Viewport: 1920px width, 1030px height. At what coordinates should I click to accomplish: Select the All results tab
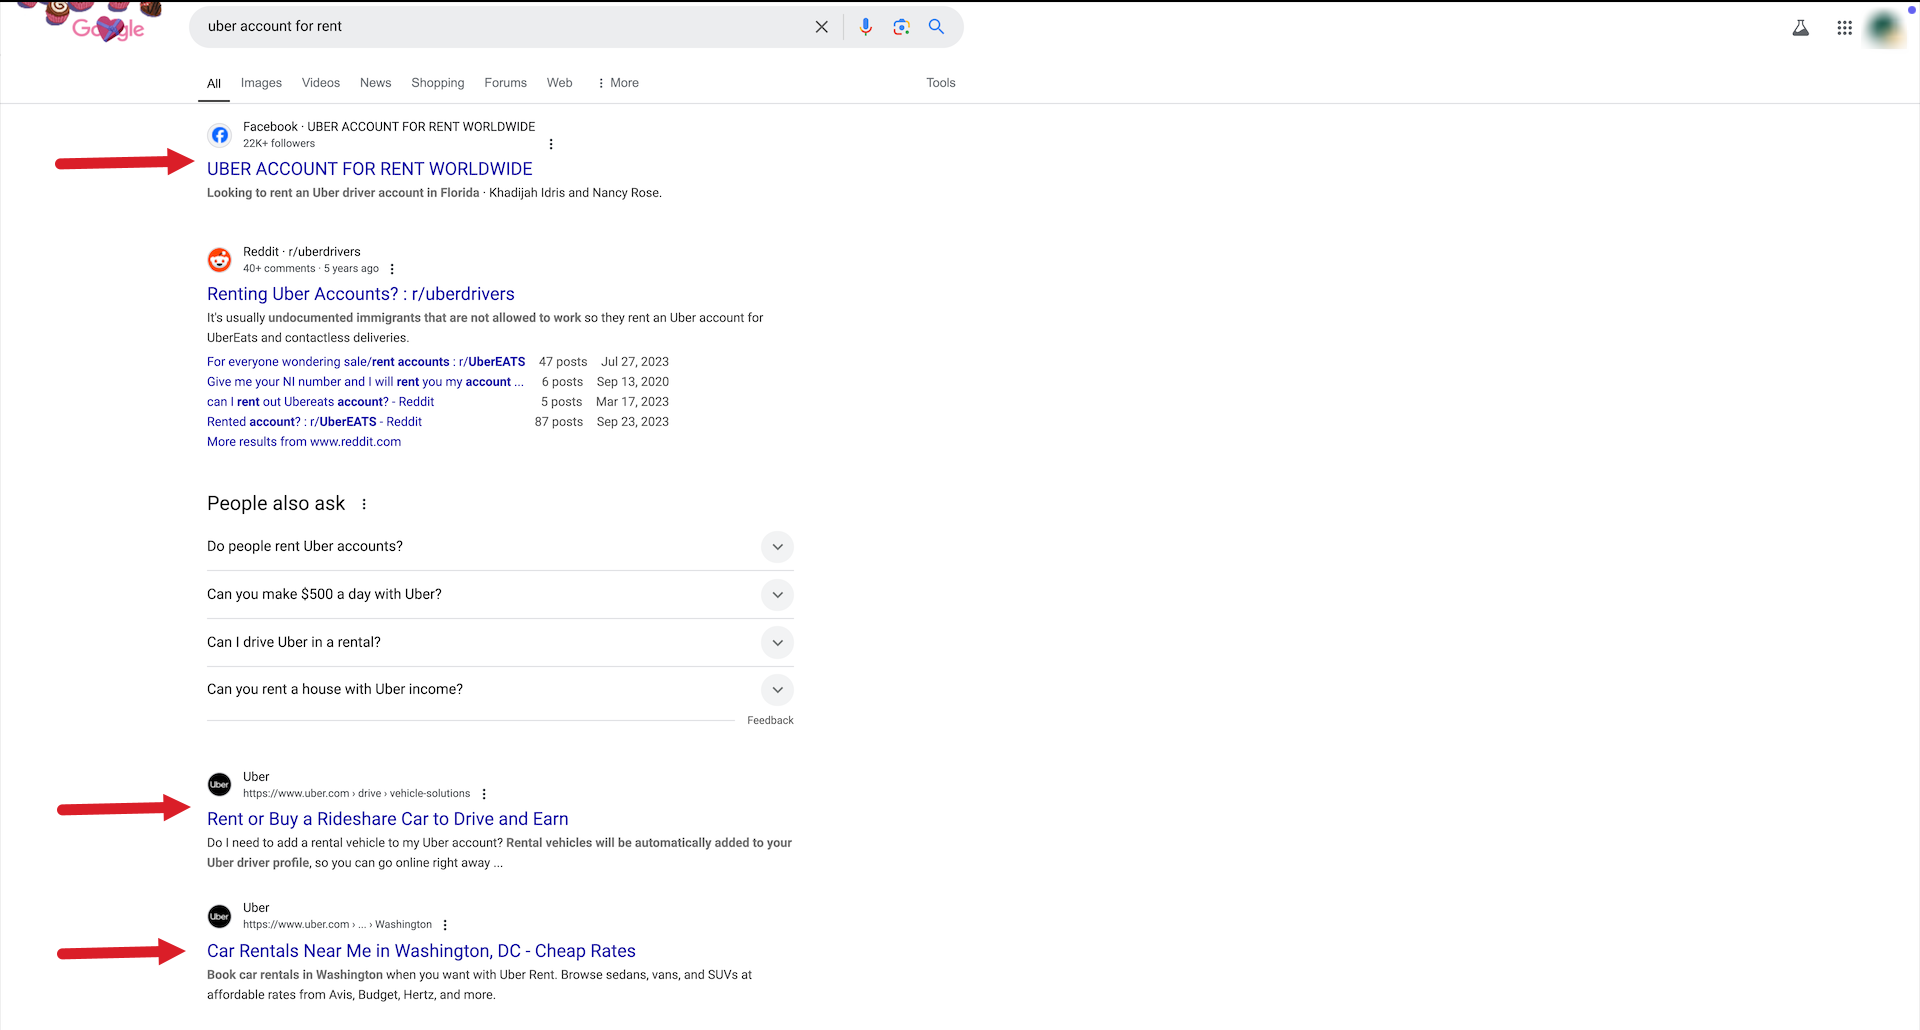pyautogui.click(x=214, y=83)
